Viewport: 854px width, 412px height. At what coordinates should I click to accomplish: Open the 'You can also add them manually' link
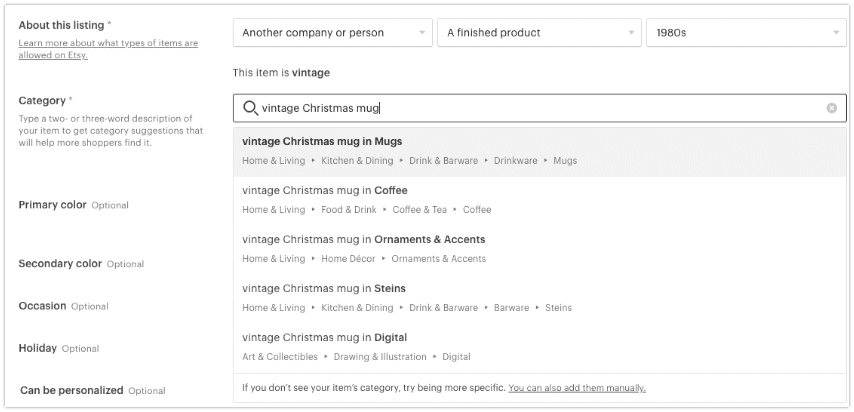(577, 388)
